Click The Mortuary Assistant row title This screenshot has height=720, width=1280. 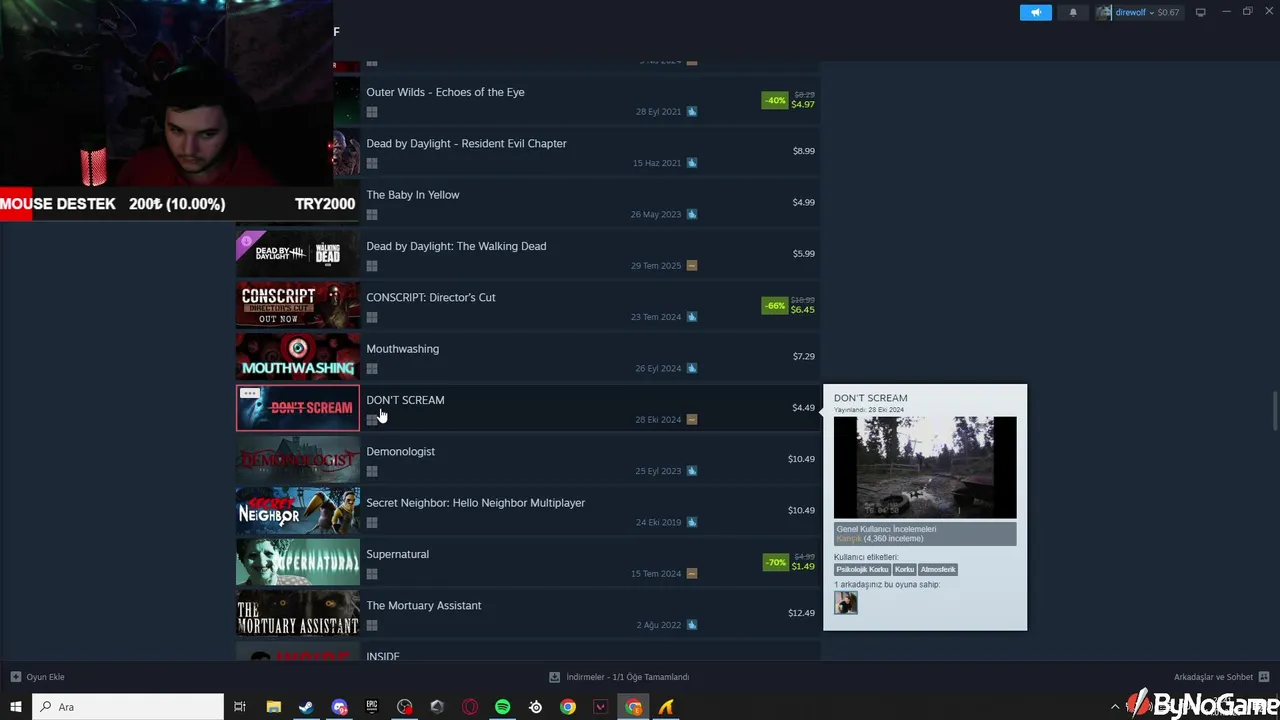423,606
